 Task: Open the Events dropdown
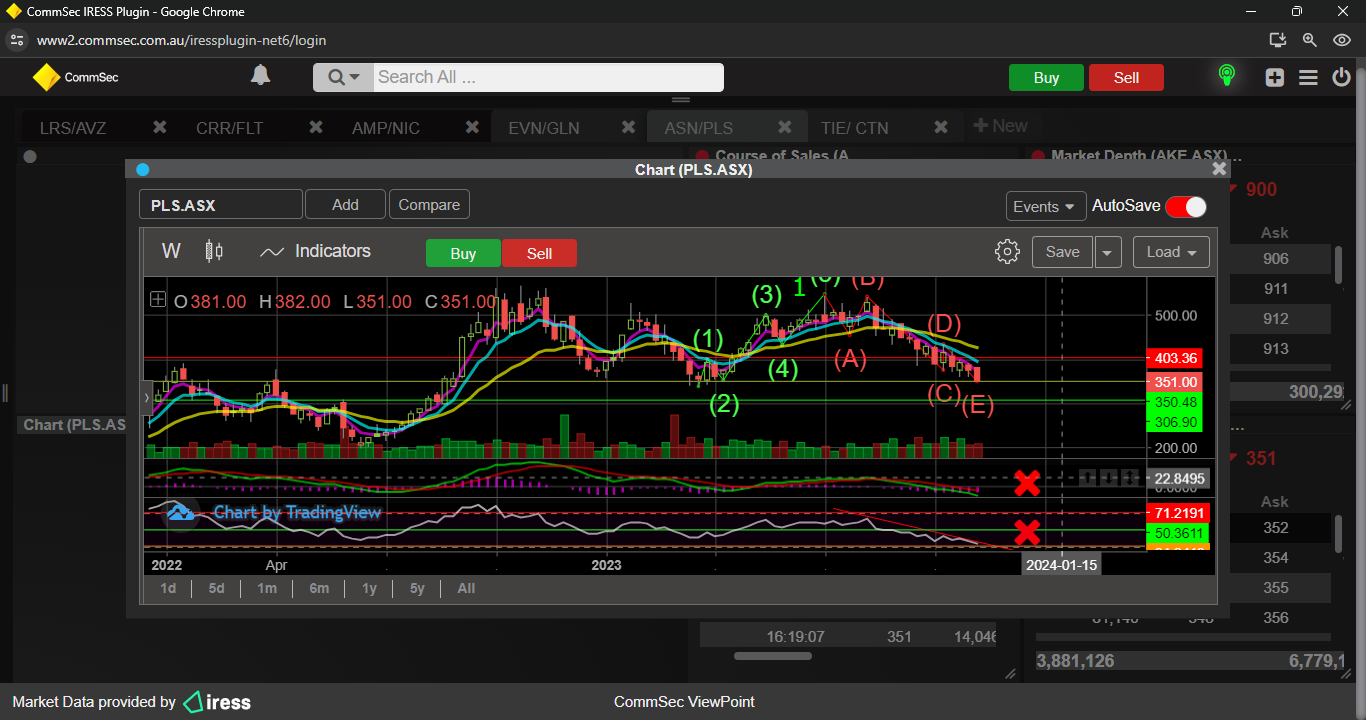[1045, 206]
